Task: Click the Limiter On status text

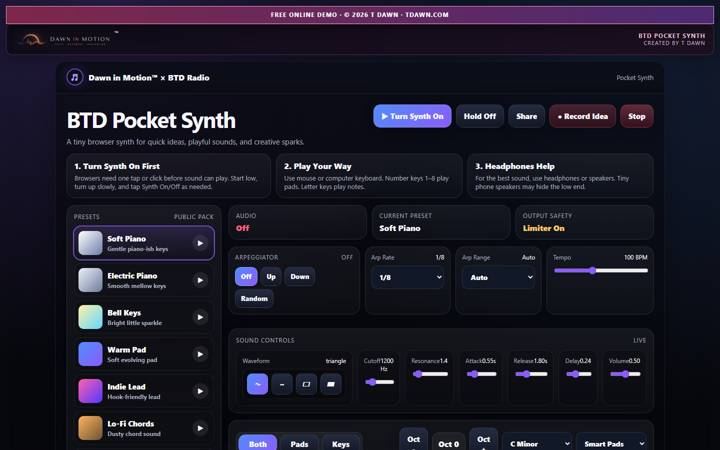Action: click(544, 228)
